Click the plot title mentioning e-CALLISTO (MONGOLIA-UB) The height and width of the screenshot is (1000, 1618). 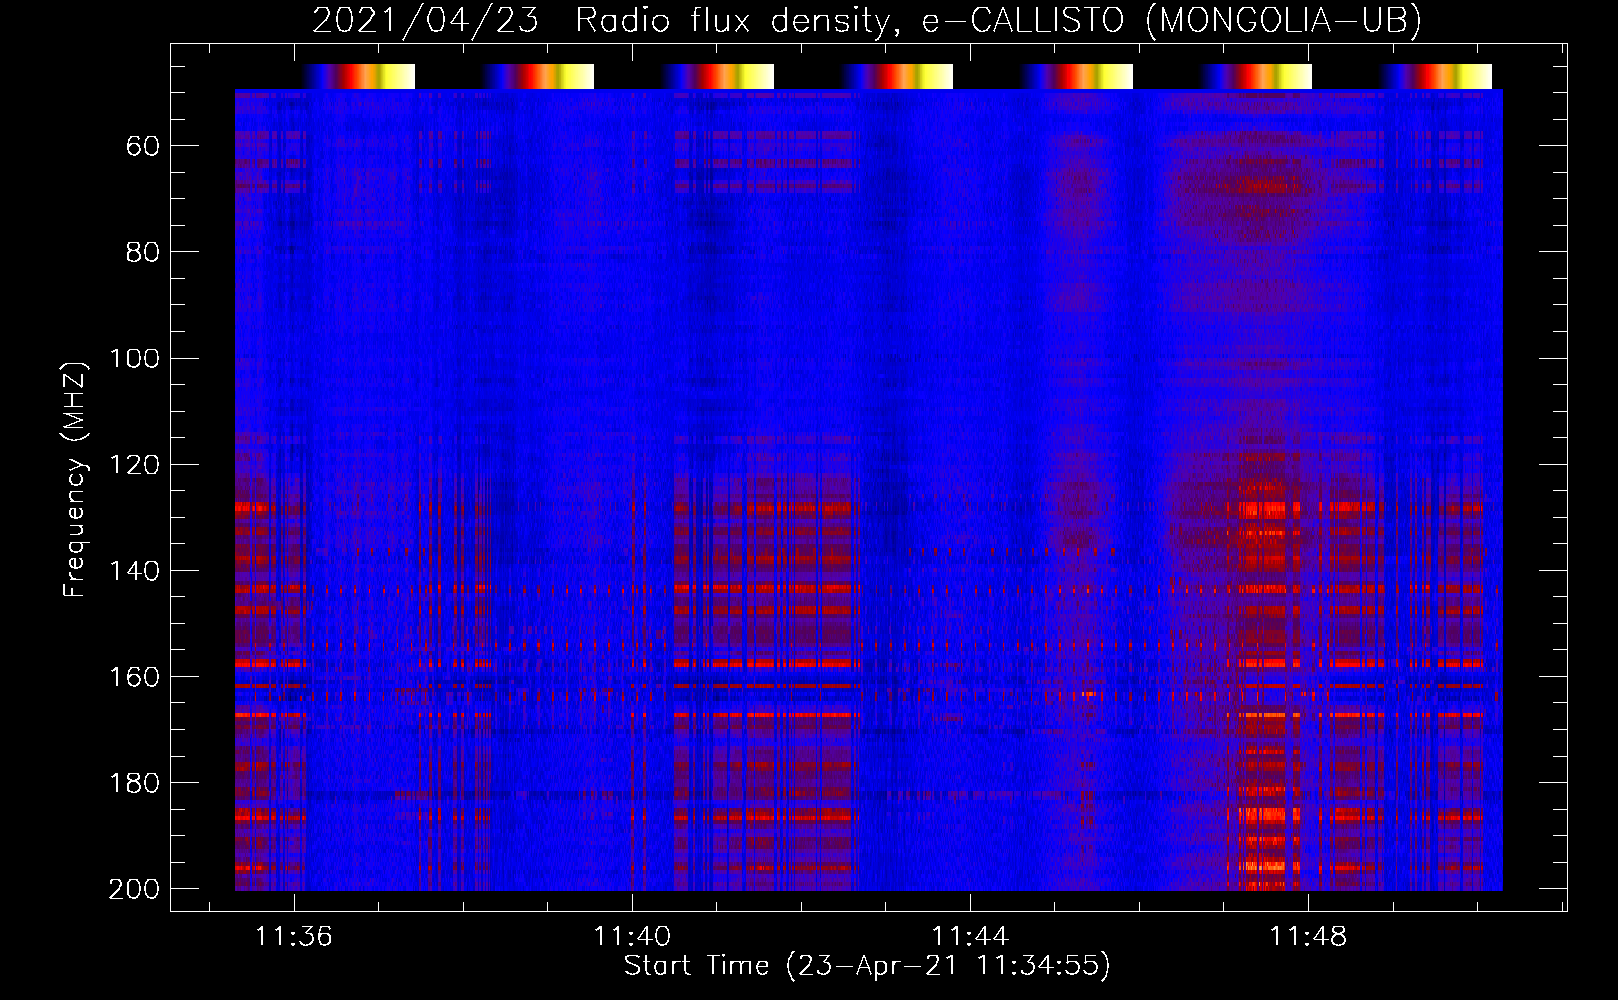866,20
